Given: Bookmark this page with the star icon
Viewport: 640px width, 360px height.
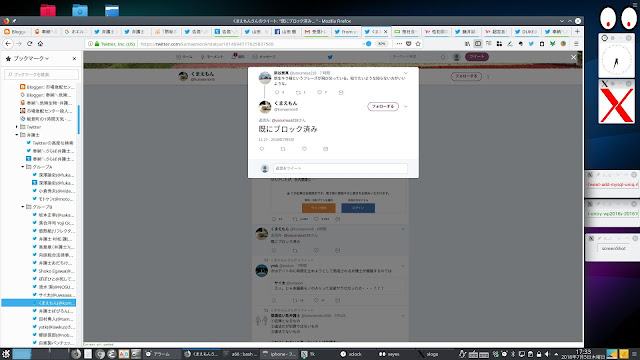Looking at the screenshot, I should pos(418,44).
